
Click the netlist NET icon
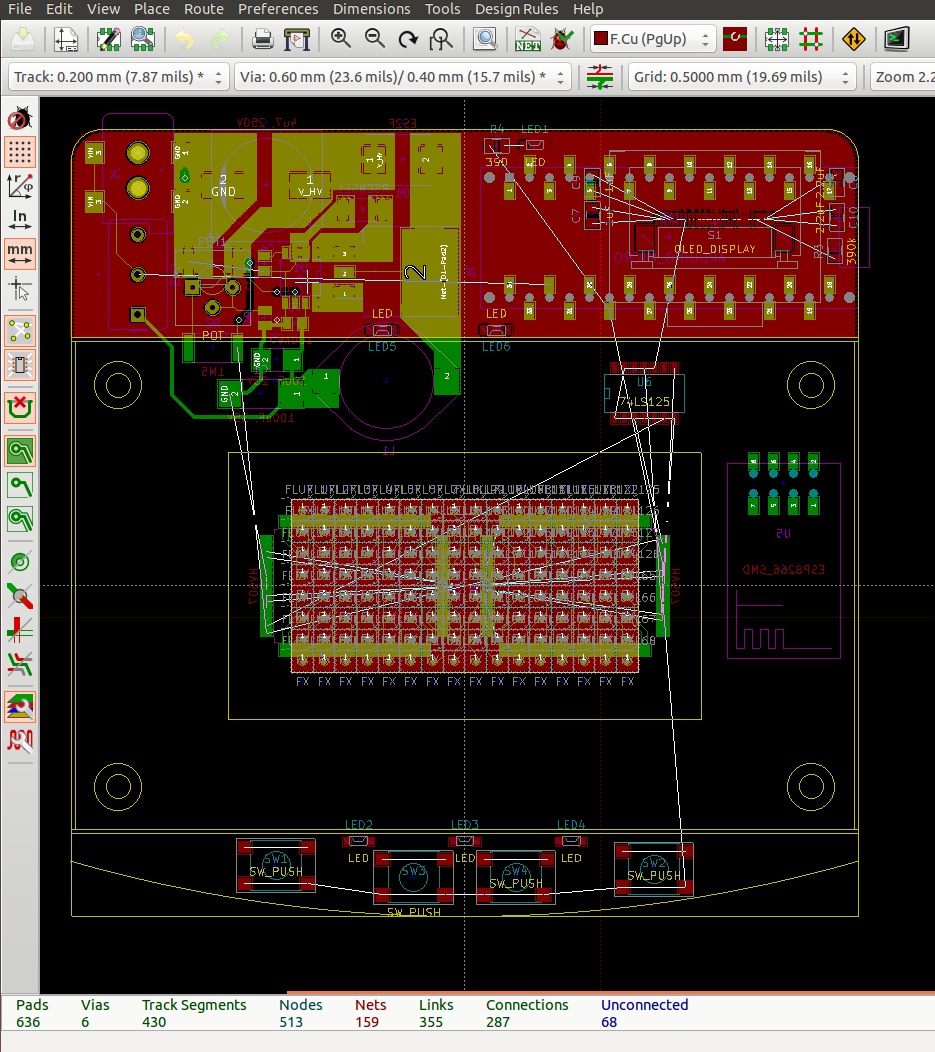(527, 39)
